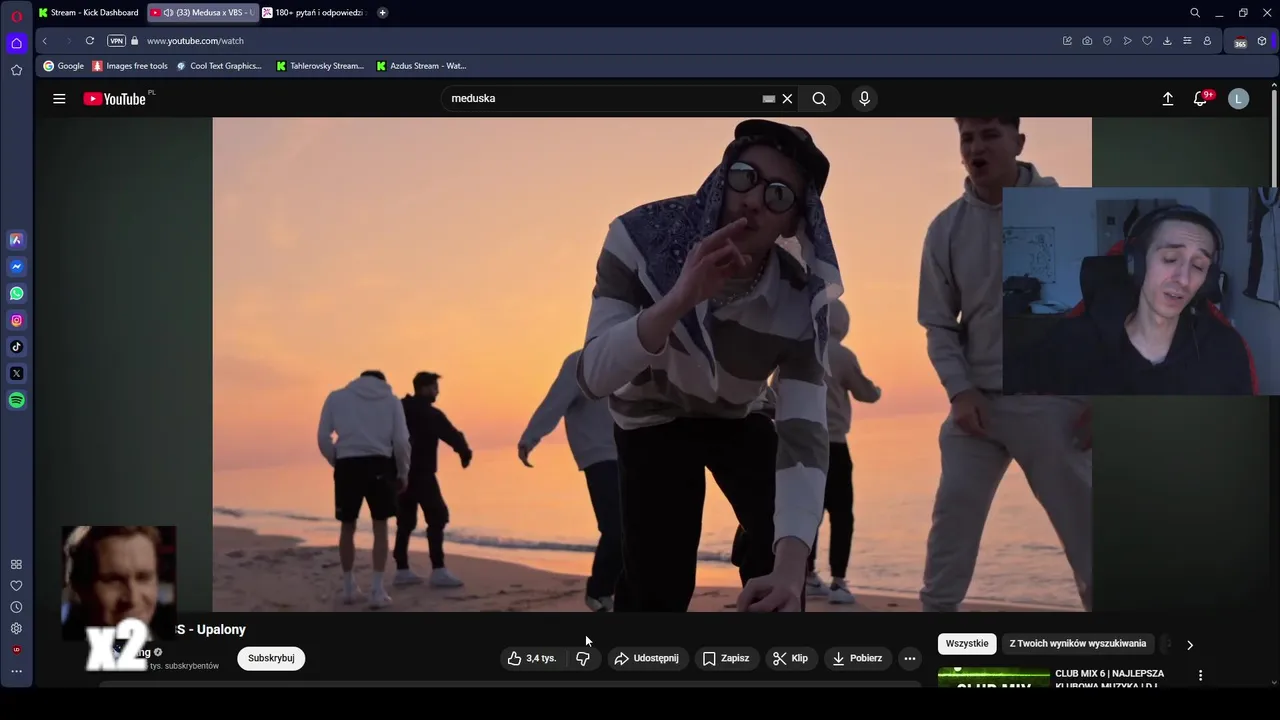
Task: Start voice search with the microphone icon
Action: pos(864,98)
